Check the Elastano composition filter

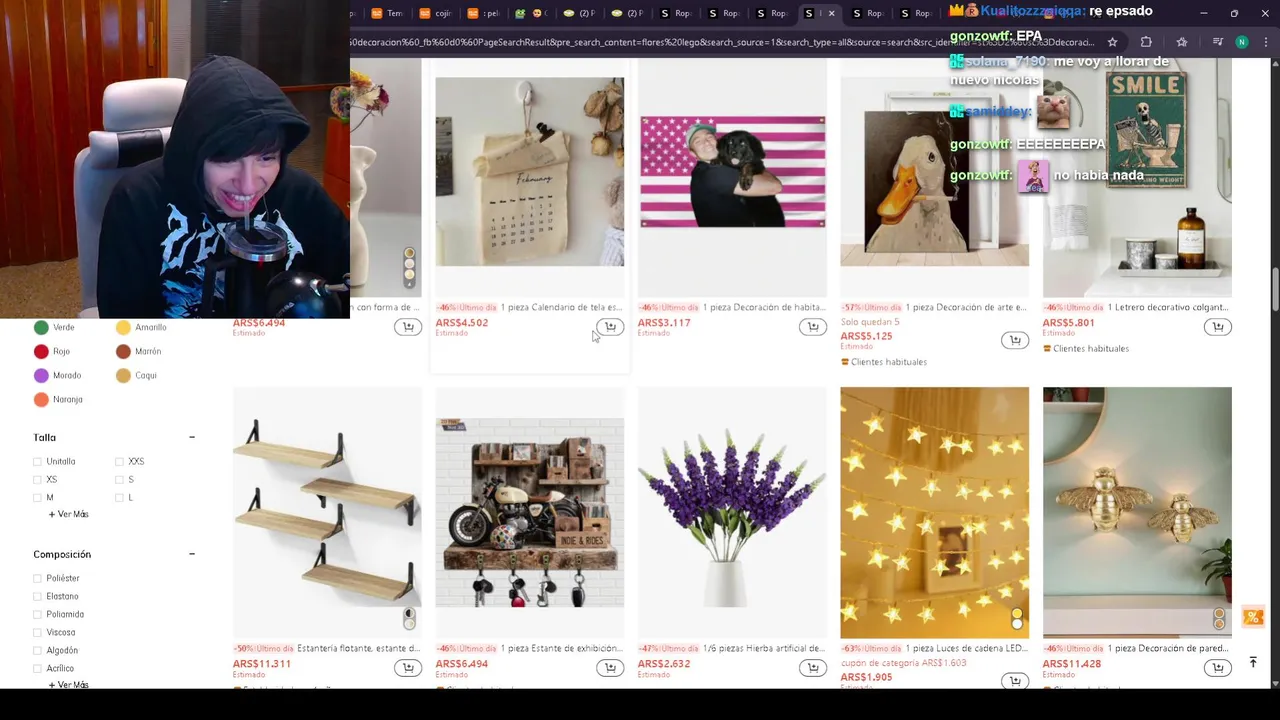pyautogui.click(x=38, y=597)
